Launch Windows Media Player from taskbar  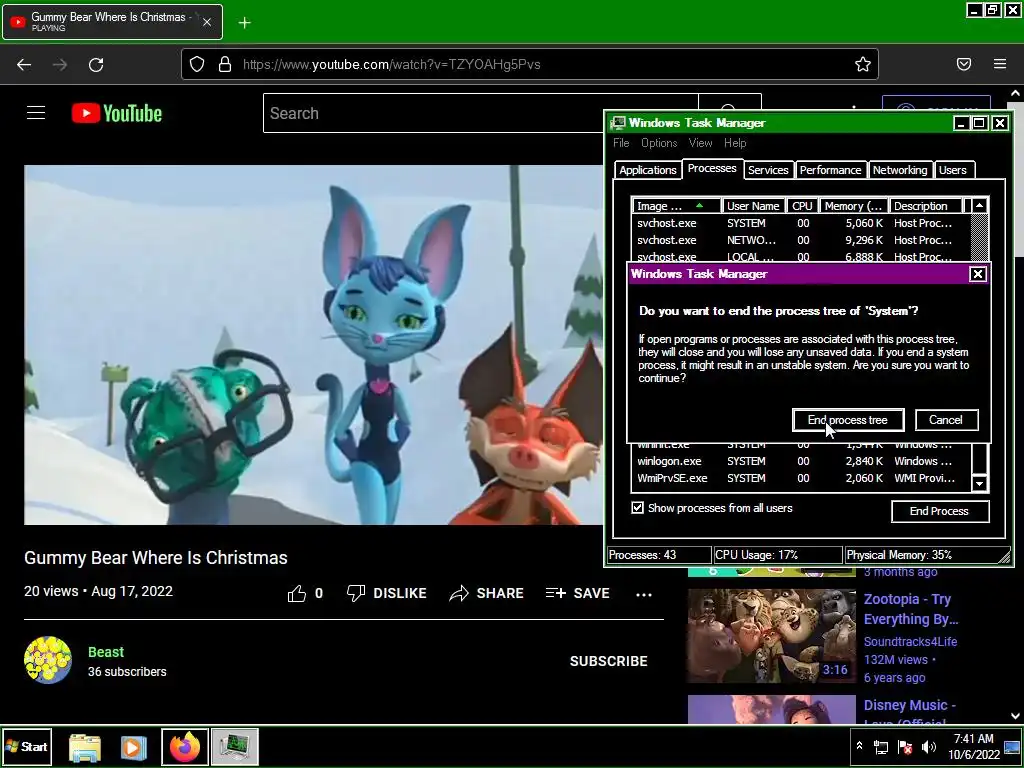point(133,747)
